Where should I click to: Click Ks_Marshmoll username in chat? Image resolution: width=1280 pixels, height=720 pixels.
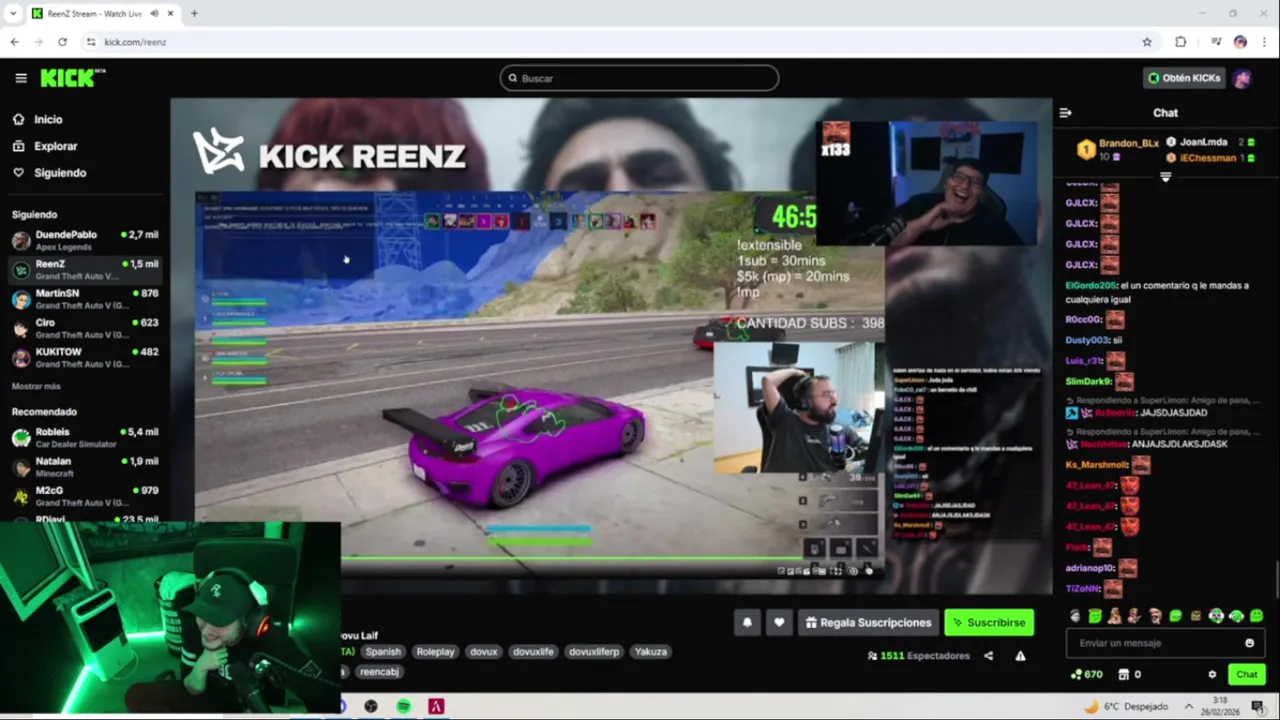tap(1097, 464)
